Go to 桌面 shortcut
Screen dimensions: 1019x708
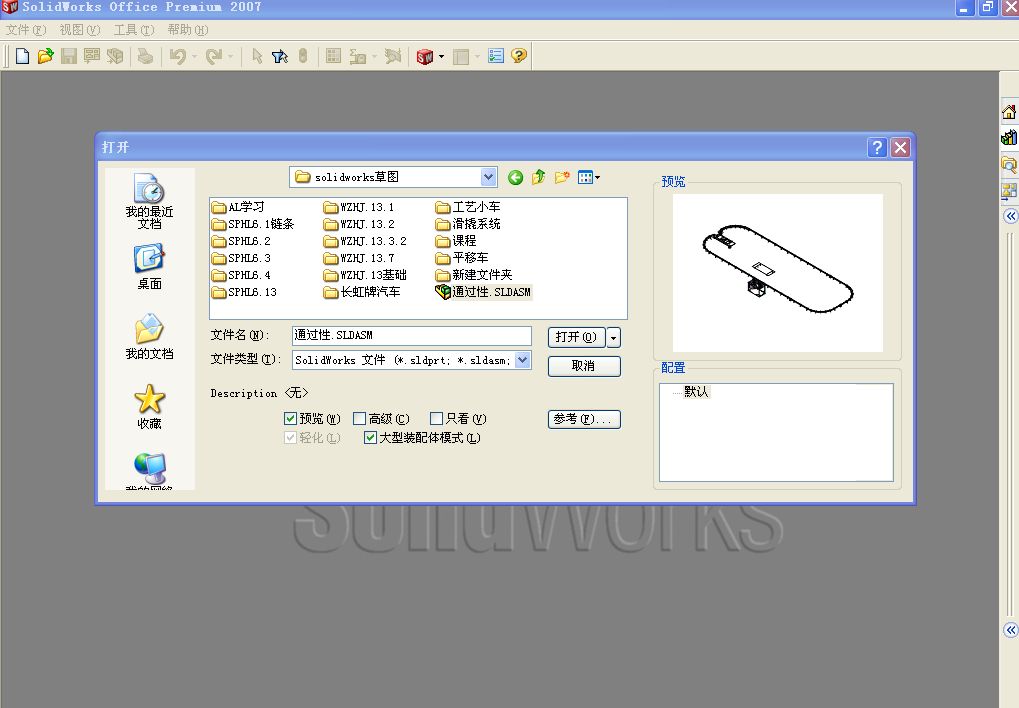(149, 267)
